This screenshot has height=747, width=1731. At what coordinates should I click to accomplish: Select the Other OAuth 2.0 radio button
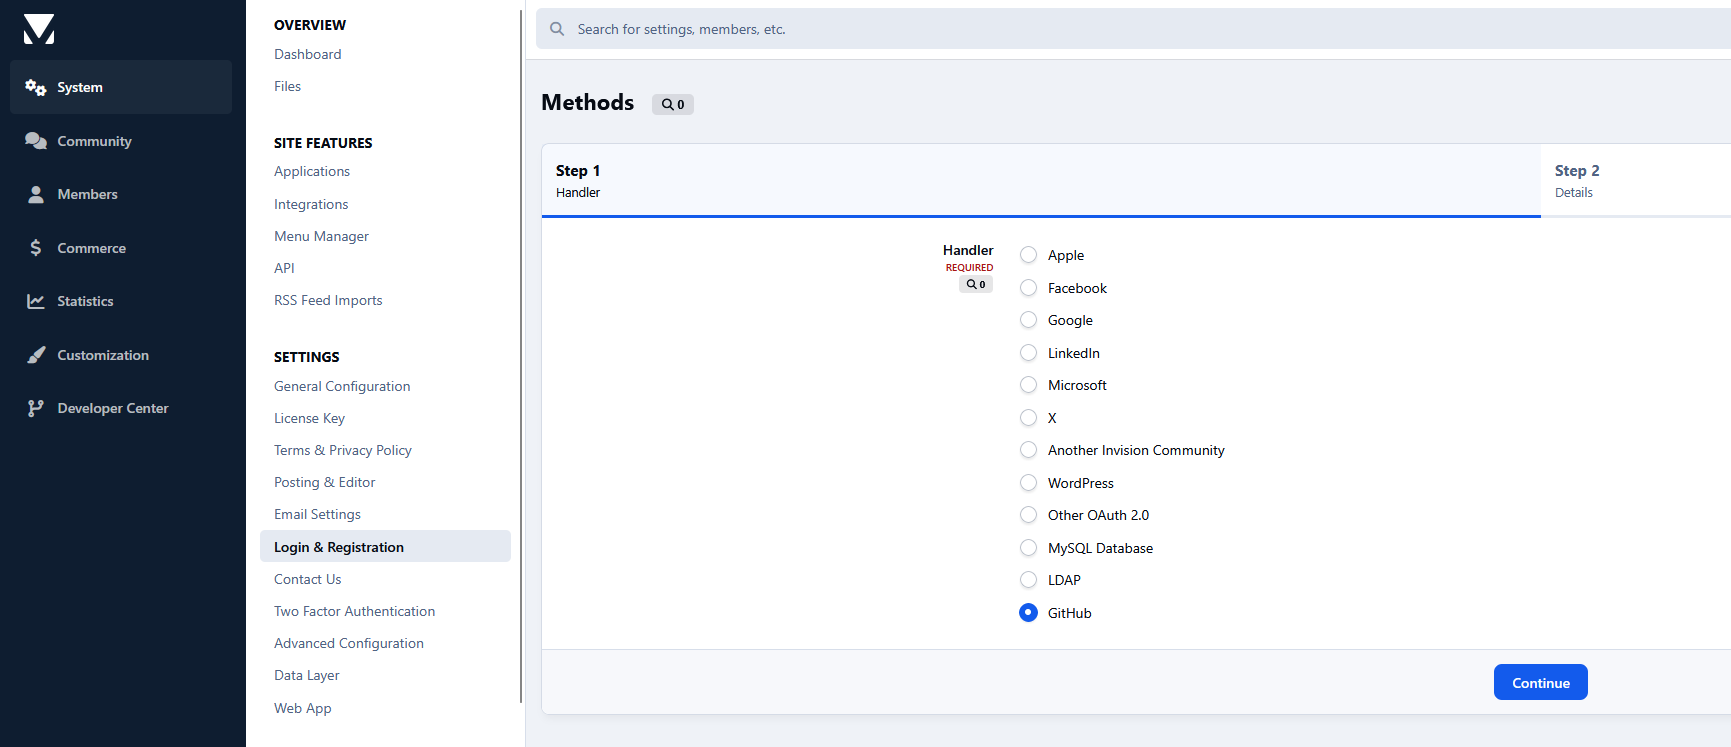coord(1028,515)
